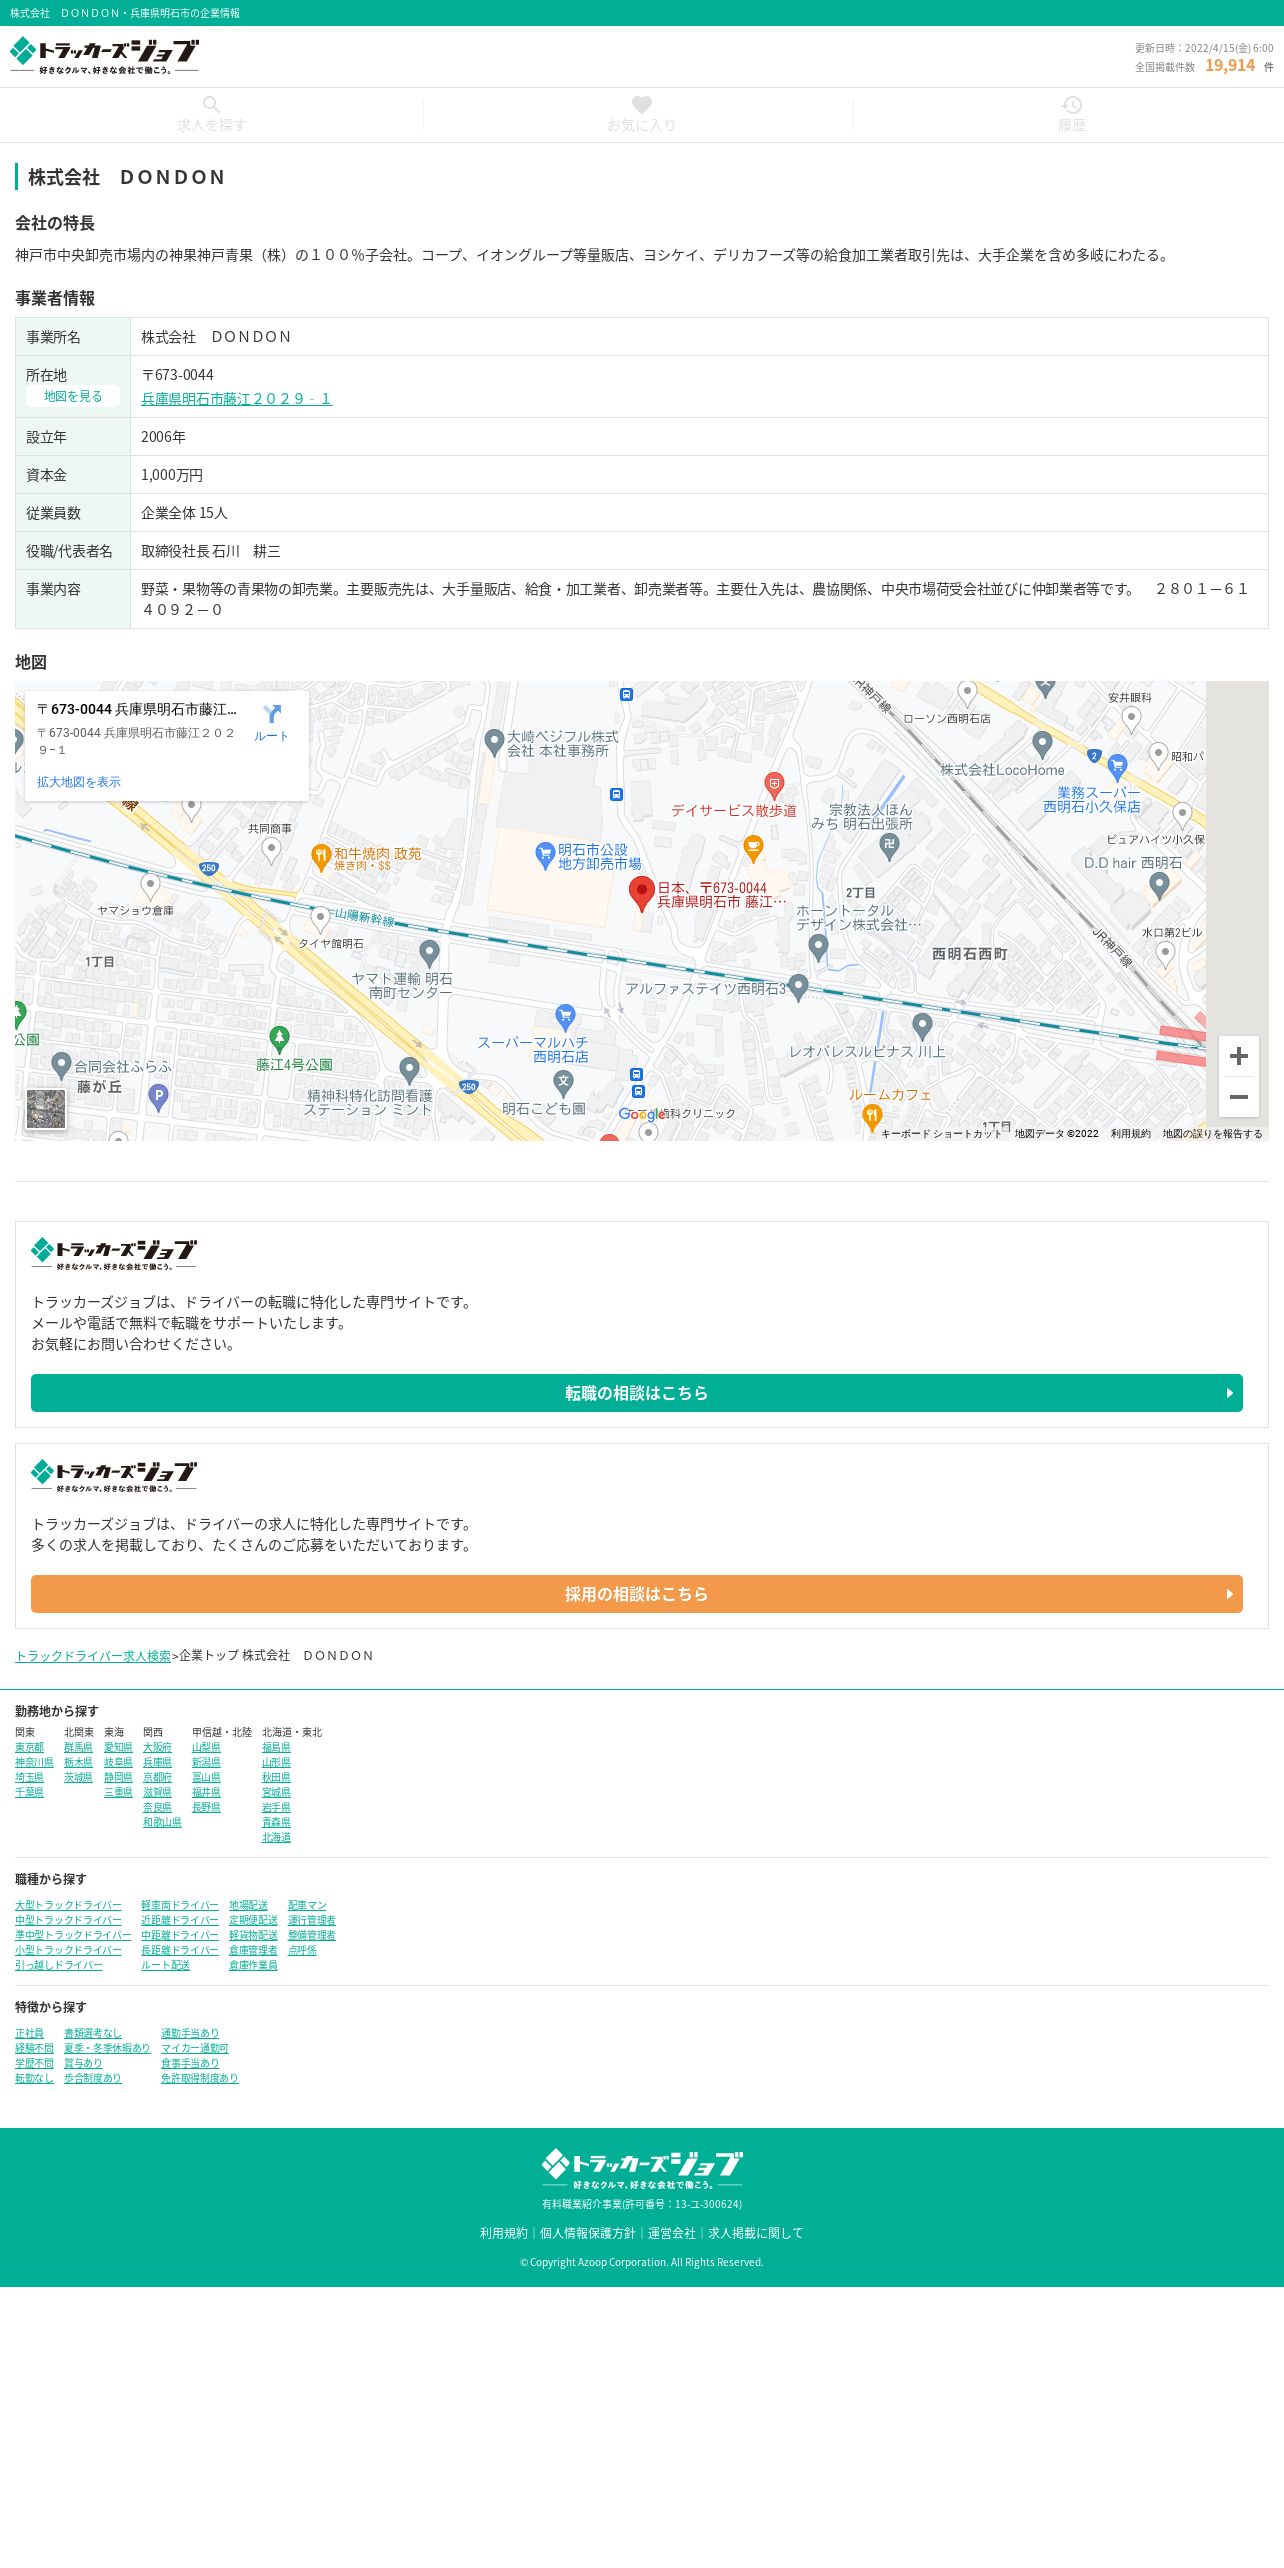Open the 夏季・冬季休暇あり feature link

[107, 2049]
